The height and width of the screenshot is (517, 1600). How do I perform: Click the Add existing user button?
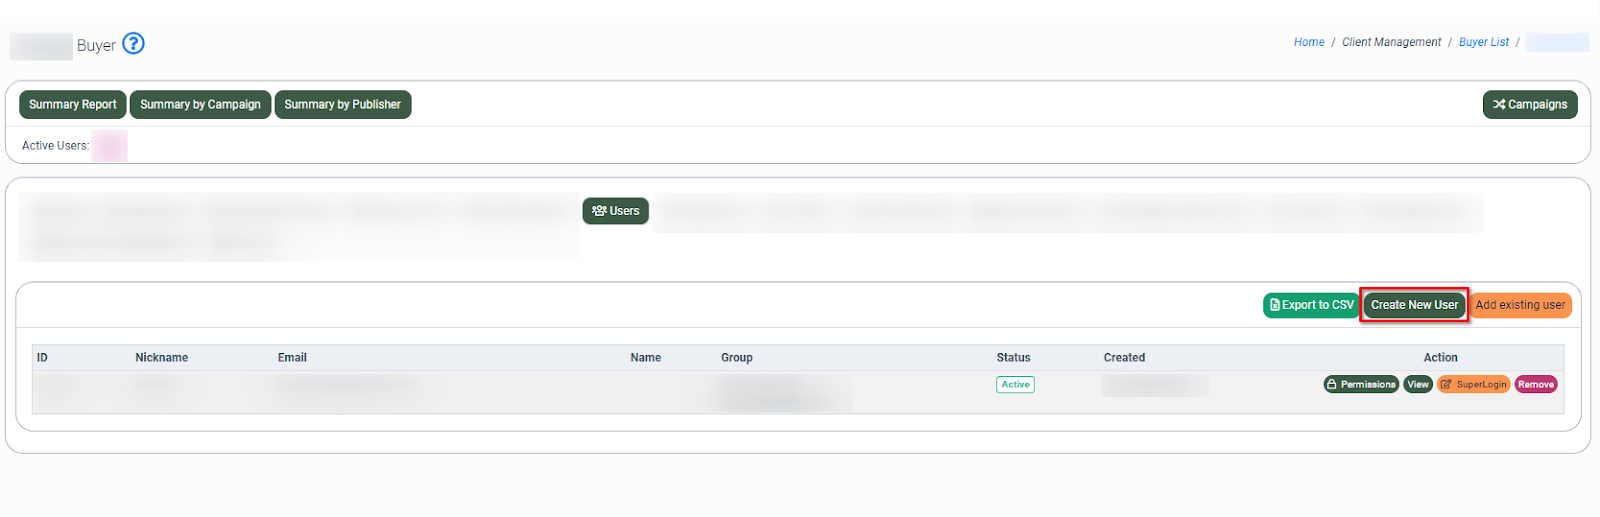coord(1520,305)
